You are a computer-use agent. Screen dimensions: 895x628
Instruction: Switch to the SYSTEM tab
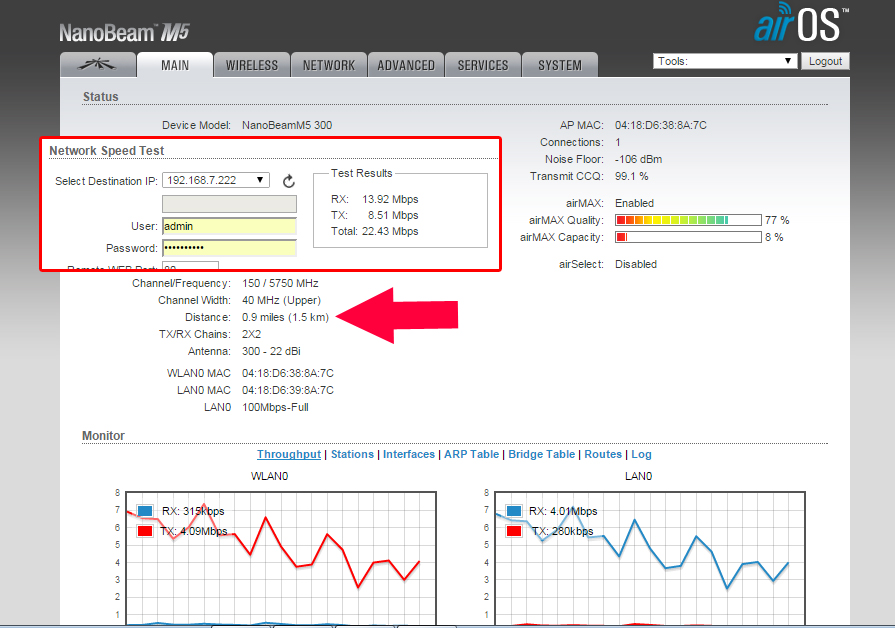(x=560, y=65)
